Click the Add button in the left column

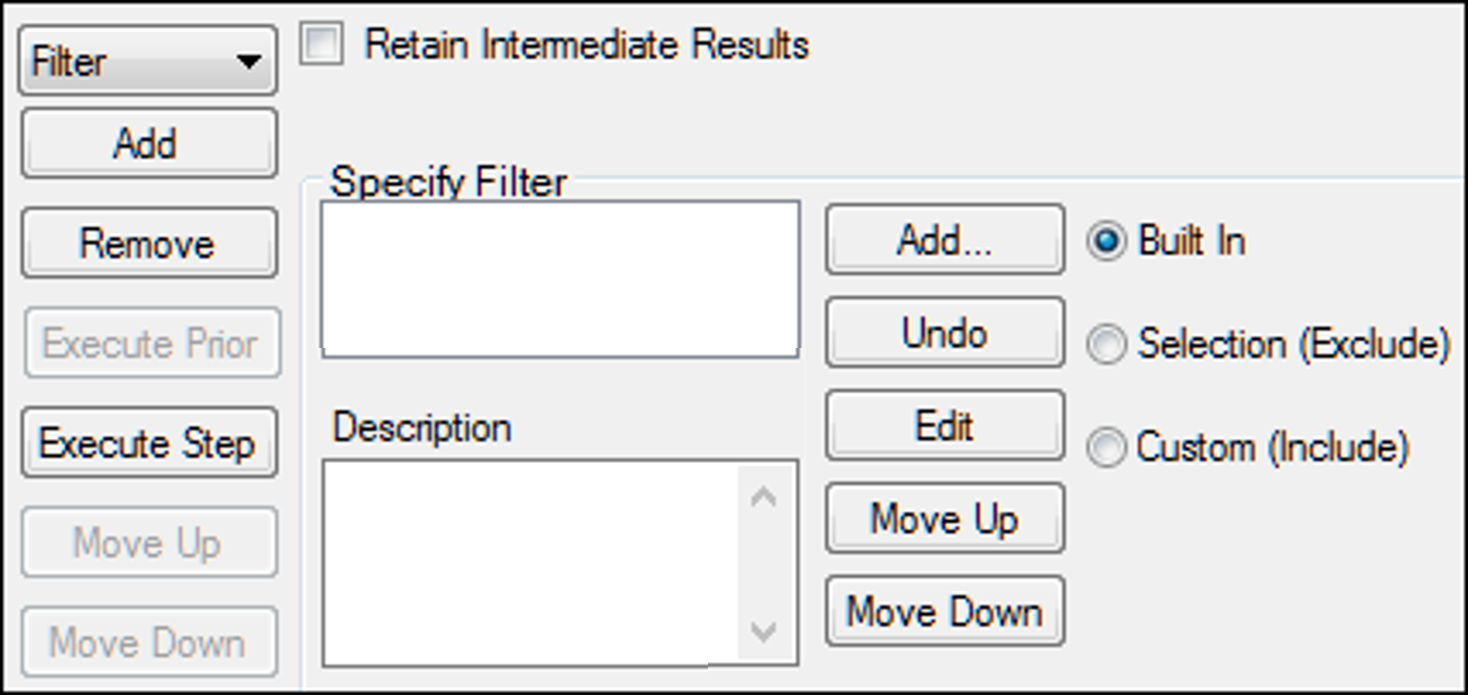click(148, 143)
